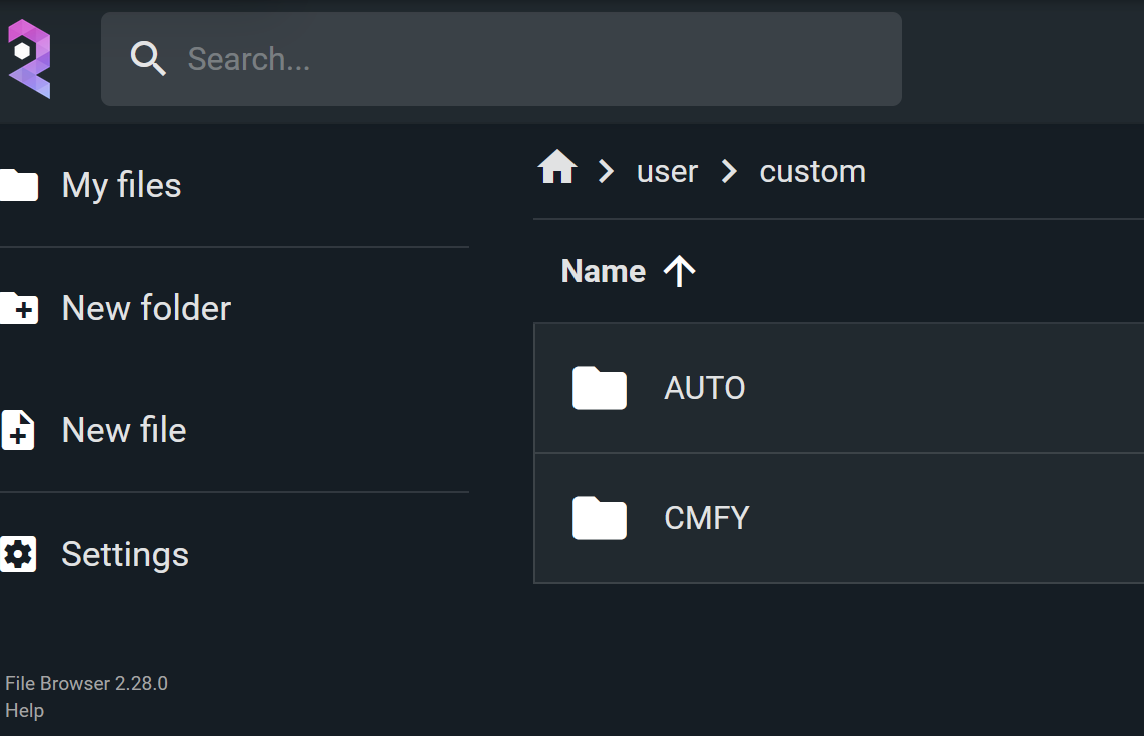The width and height of the screenshot is (1144, 736).
Task: Click the New file icon in sidebar
Action: 20,430
